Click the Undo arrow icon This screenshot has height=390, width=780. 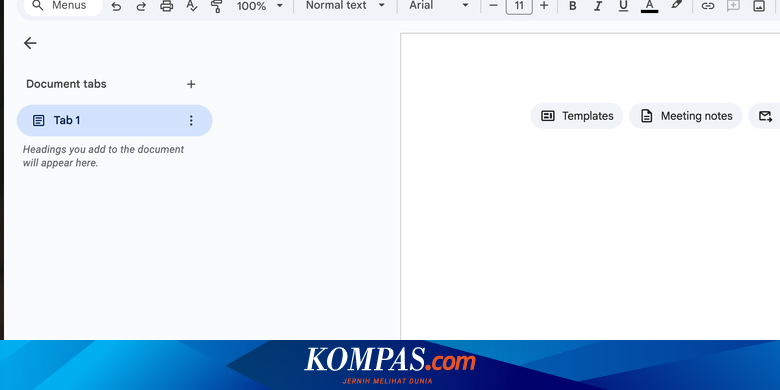pos(116,6)
